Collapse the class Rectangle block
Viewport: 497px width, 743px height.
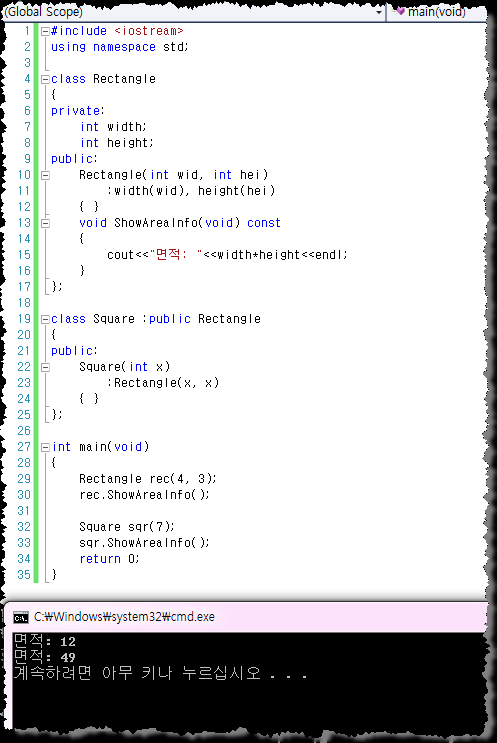click(45, 79)
